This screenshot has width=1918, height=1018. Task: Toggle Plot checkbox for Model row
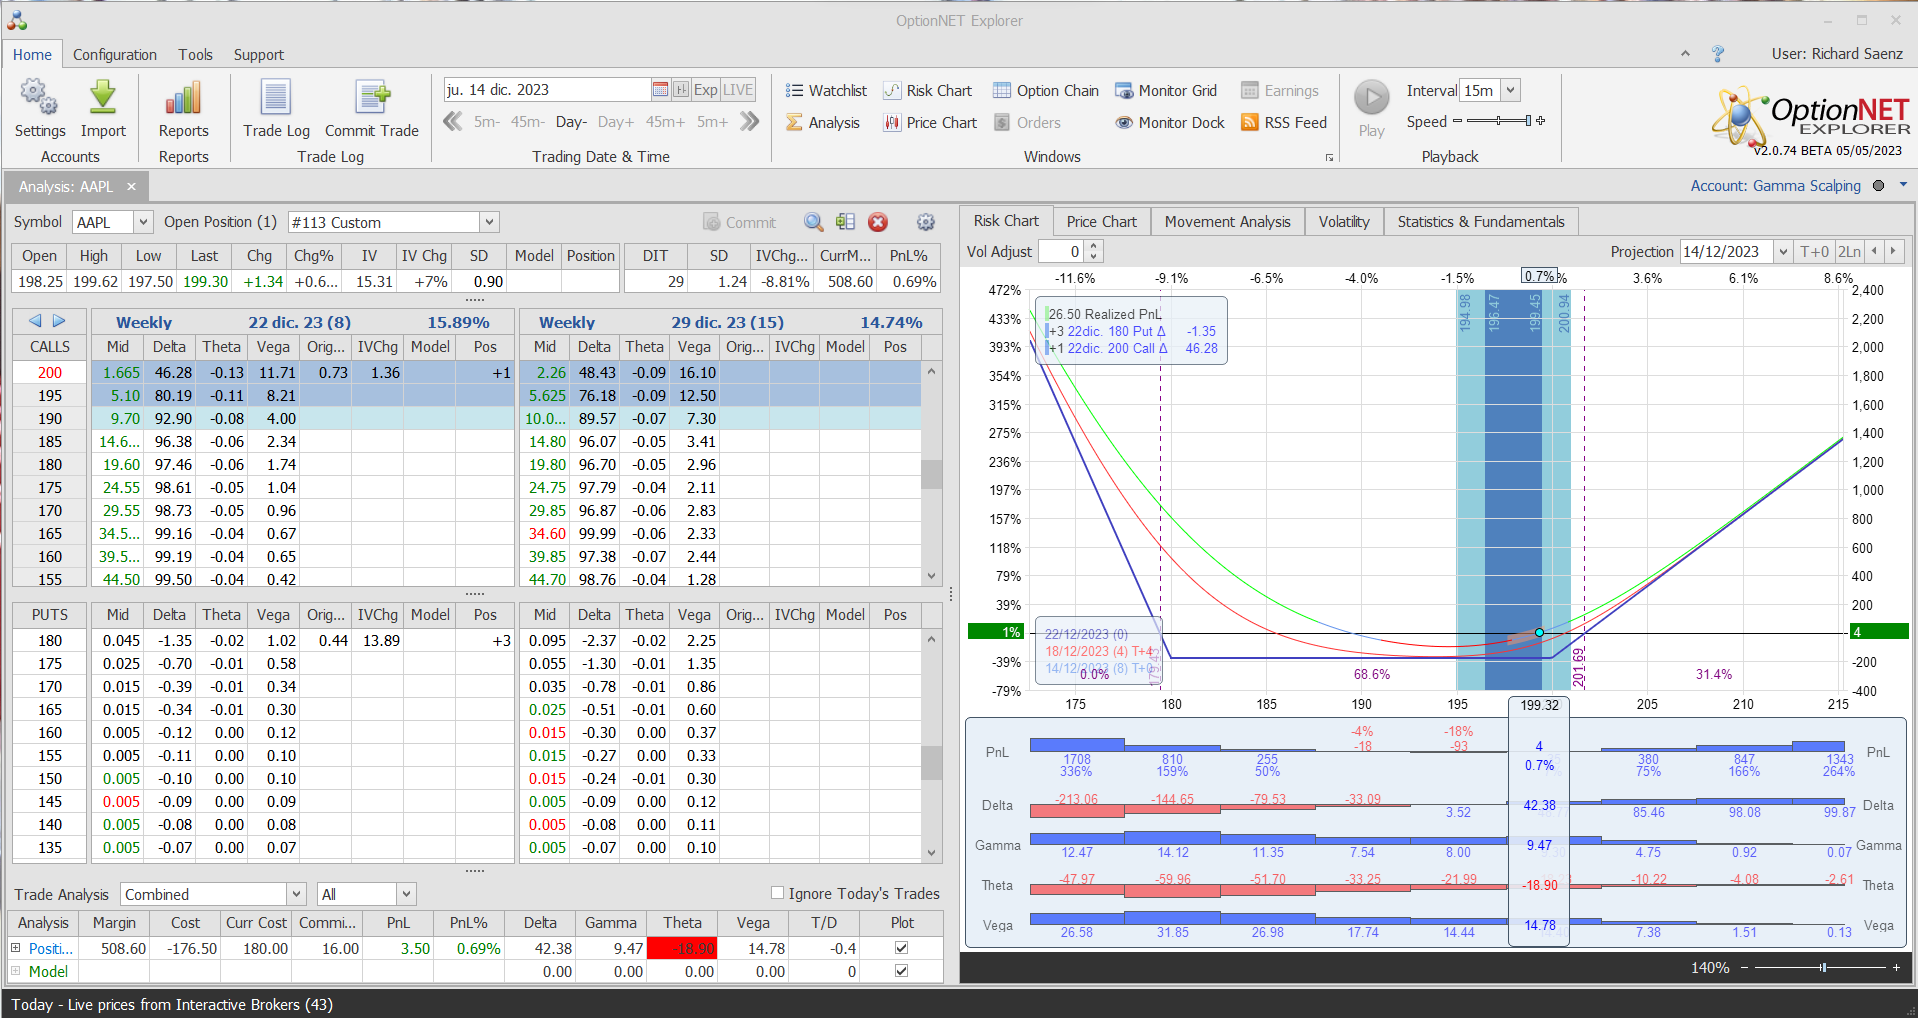tap(901, 971)
